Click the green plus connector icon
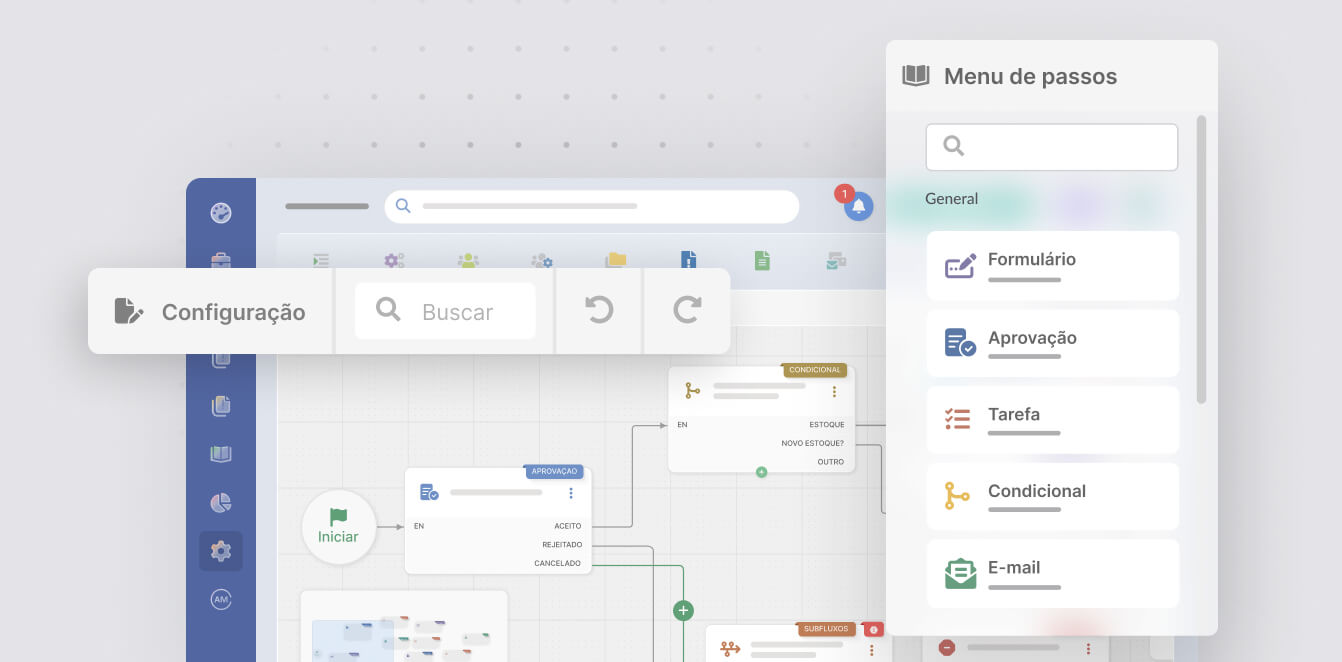This screenshot has height=662, width=1342. tap(683, 610)
